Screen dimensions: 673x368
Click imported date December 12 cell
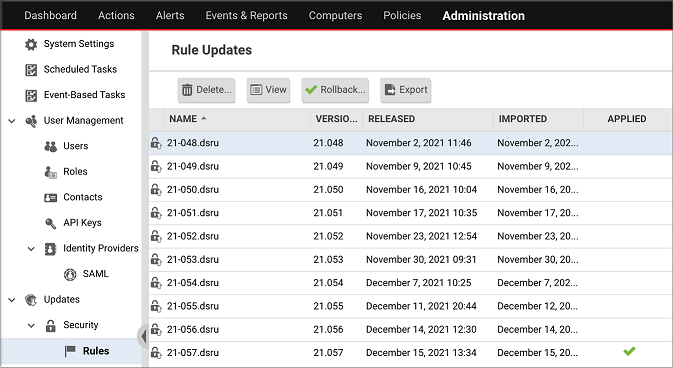coord(538,306)
